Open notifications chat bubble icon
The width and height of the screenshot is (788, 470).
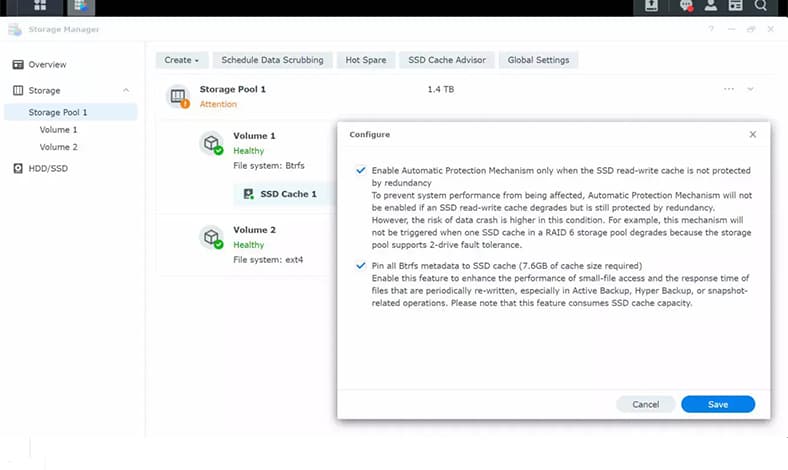tap(686, 6)
